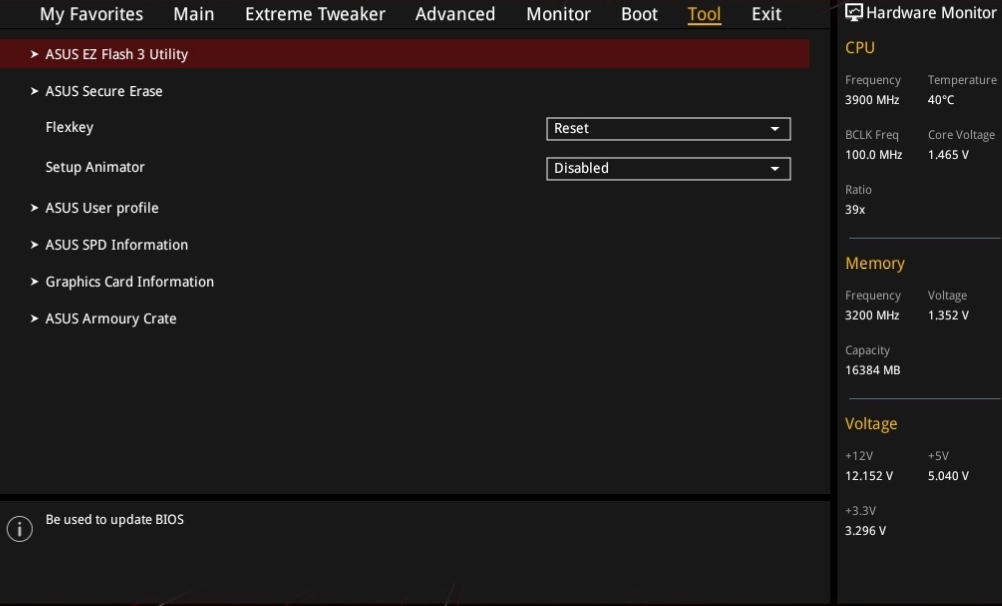Click the Flexkey dropdown arrow
Image resolution: width=1002 pixels, height=606 pixels.
pyautogui.click(x=775, y=129)
